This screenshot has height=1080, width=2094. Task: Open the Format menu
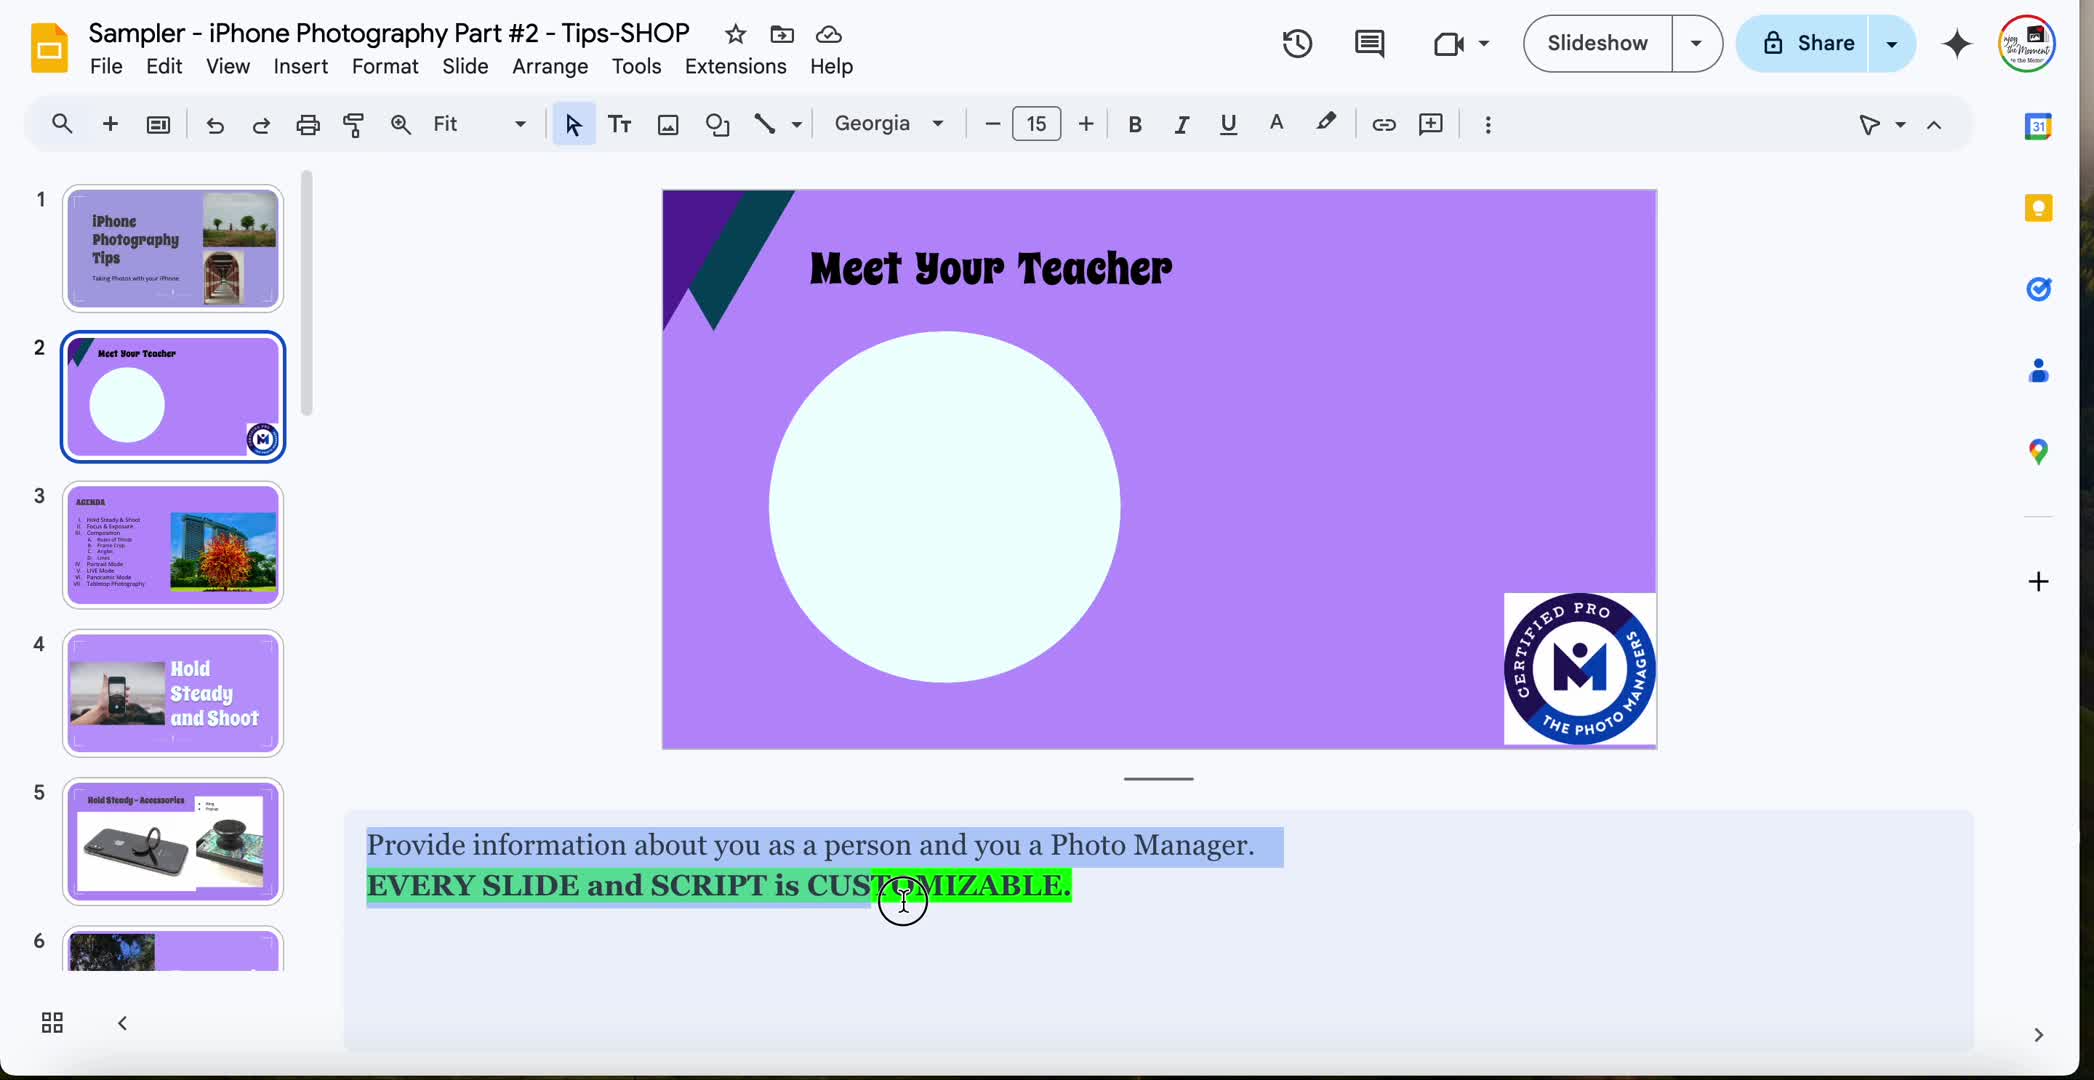pyautogui.click(x=385, y=66)
